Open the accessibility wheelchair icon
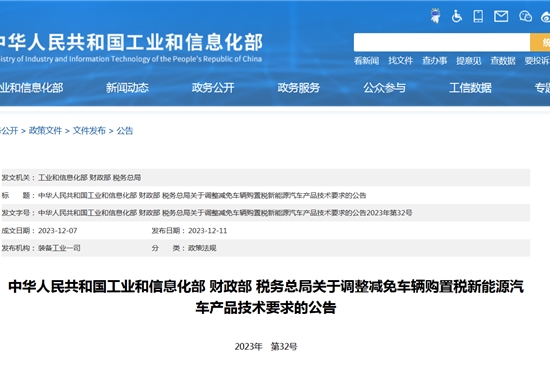This screenshot has height=378, width=550. pyautogui.click(x=456, y=16)
